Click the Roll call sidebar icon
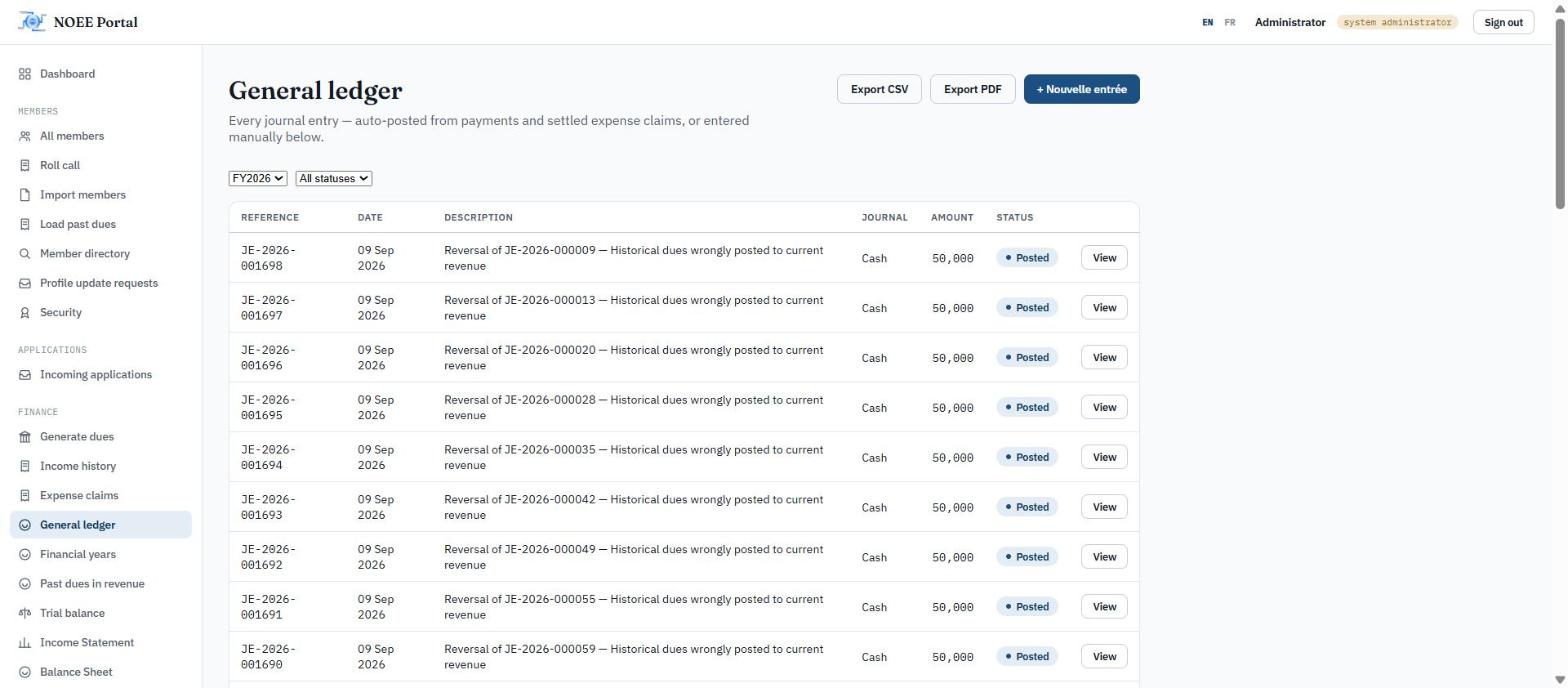1568x688 pixels. tap(25, 165)
